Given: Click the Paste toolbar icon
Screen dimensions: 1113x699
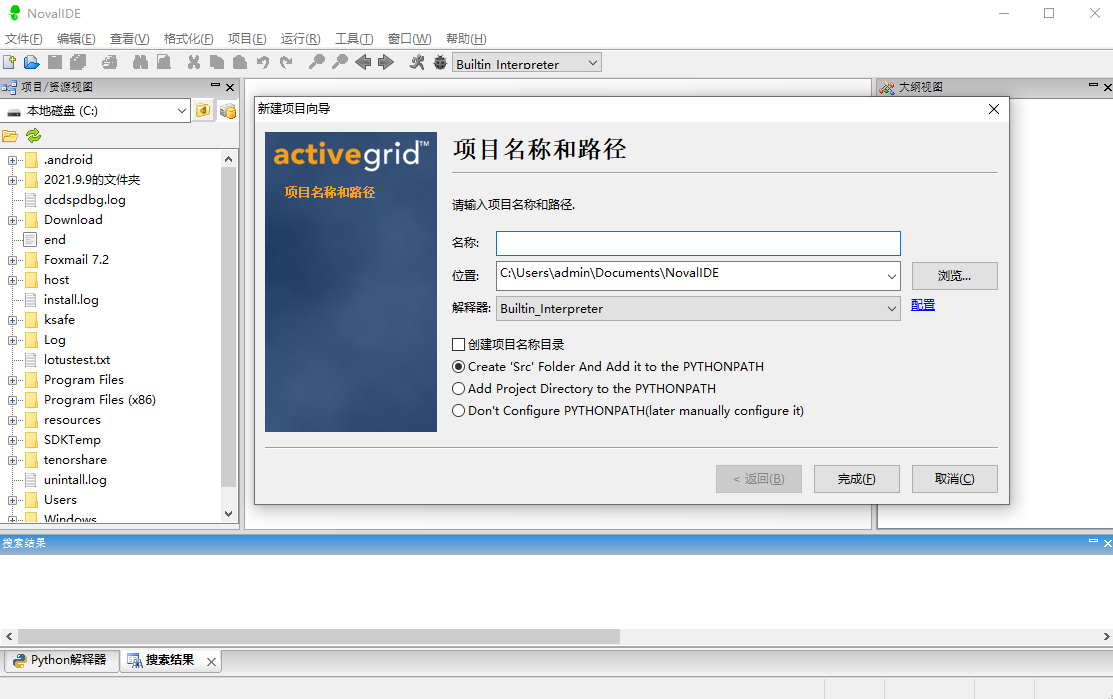Looking at the screenshot, I should click(x=240, y=62).
